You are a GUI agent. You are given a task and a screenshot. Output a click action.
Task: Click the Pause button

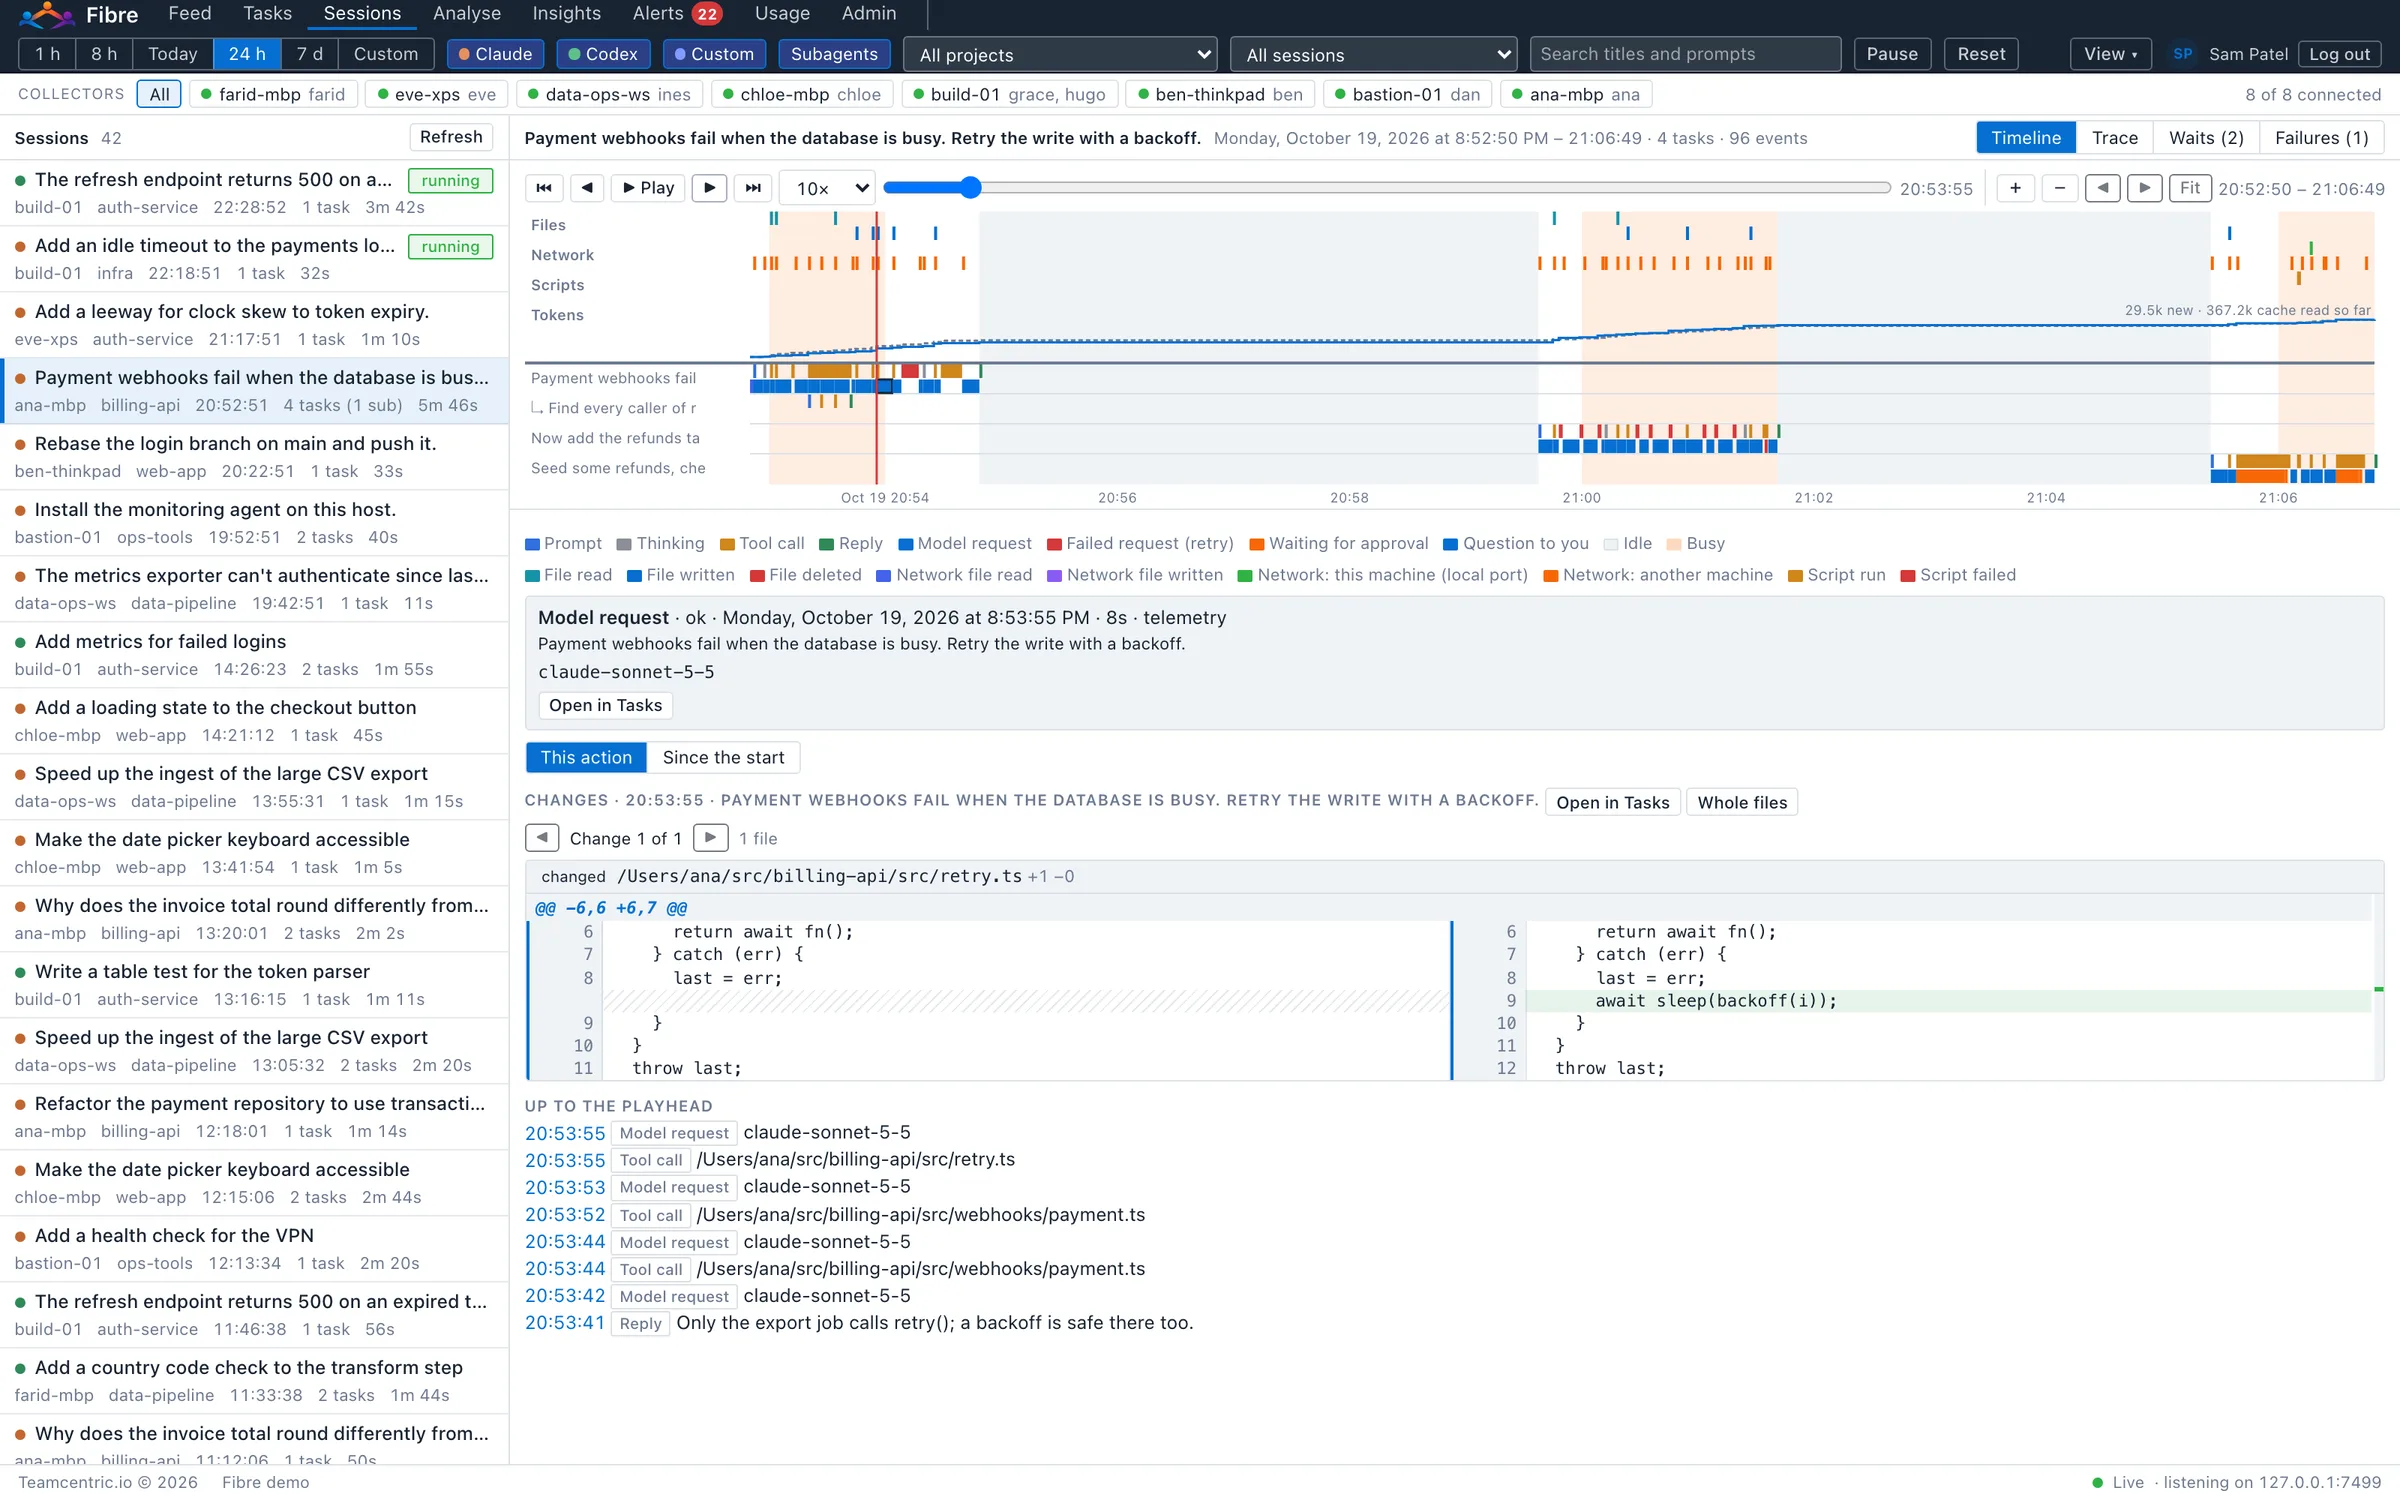click(x=1892, y=54)
